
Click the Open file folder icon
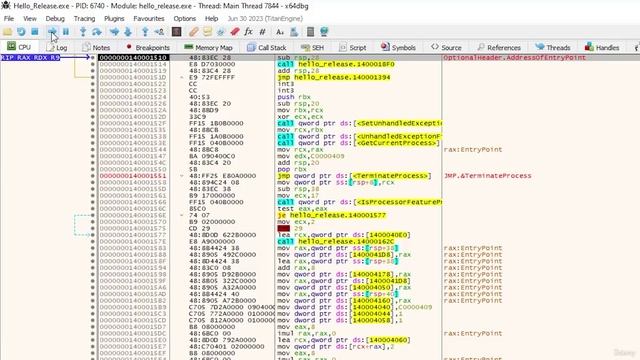pos(7,31)
